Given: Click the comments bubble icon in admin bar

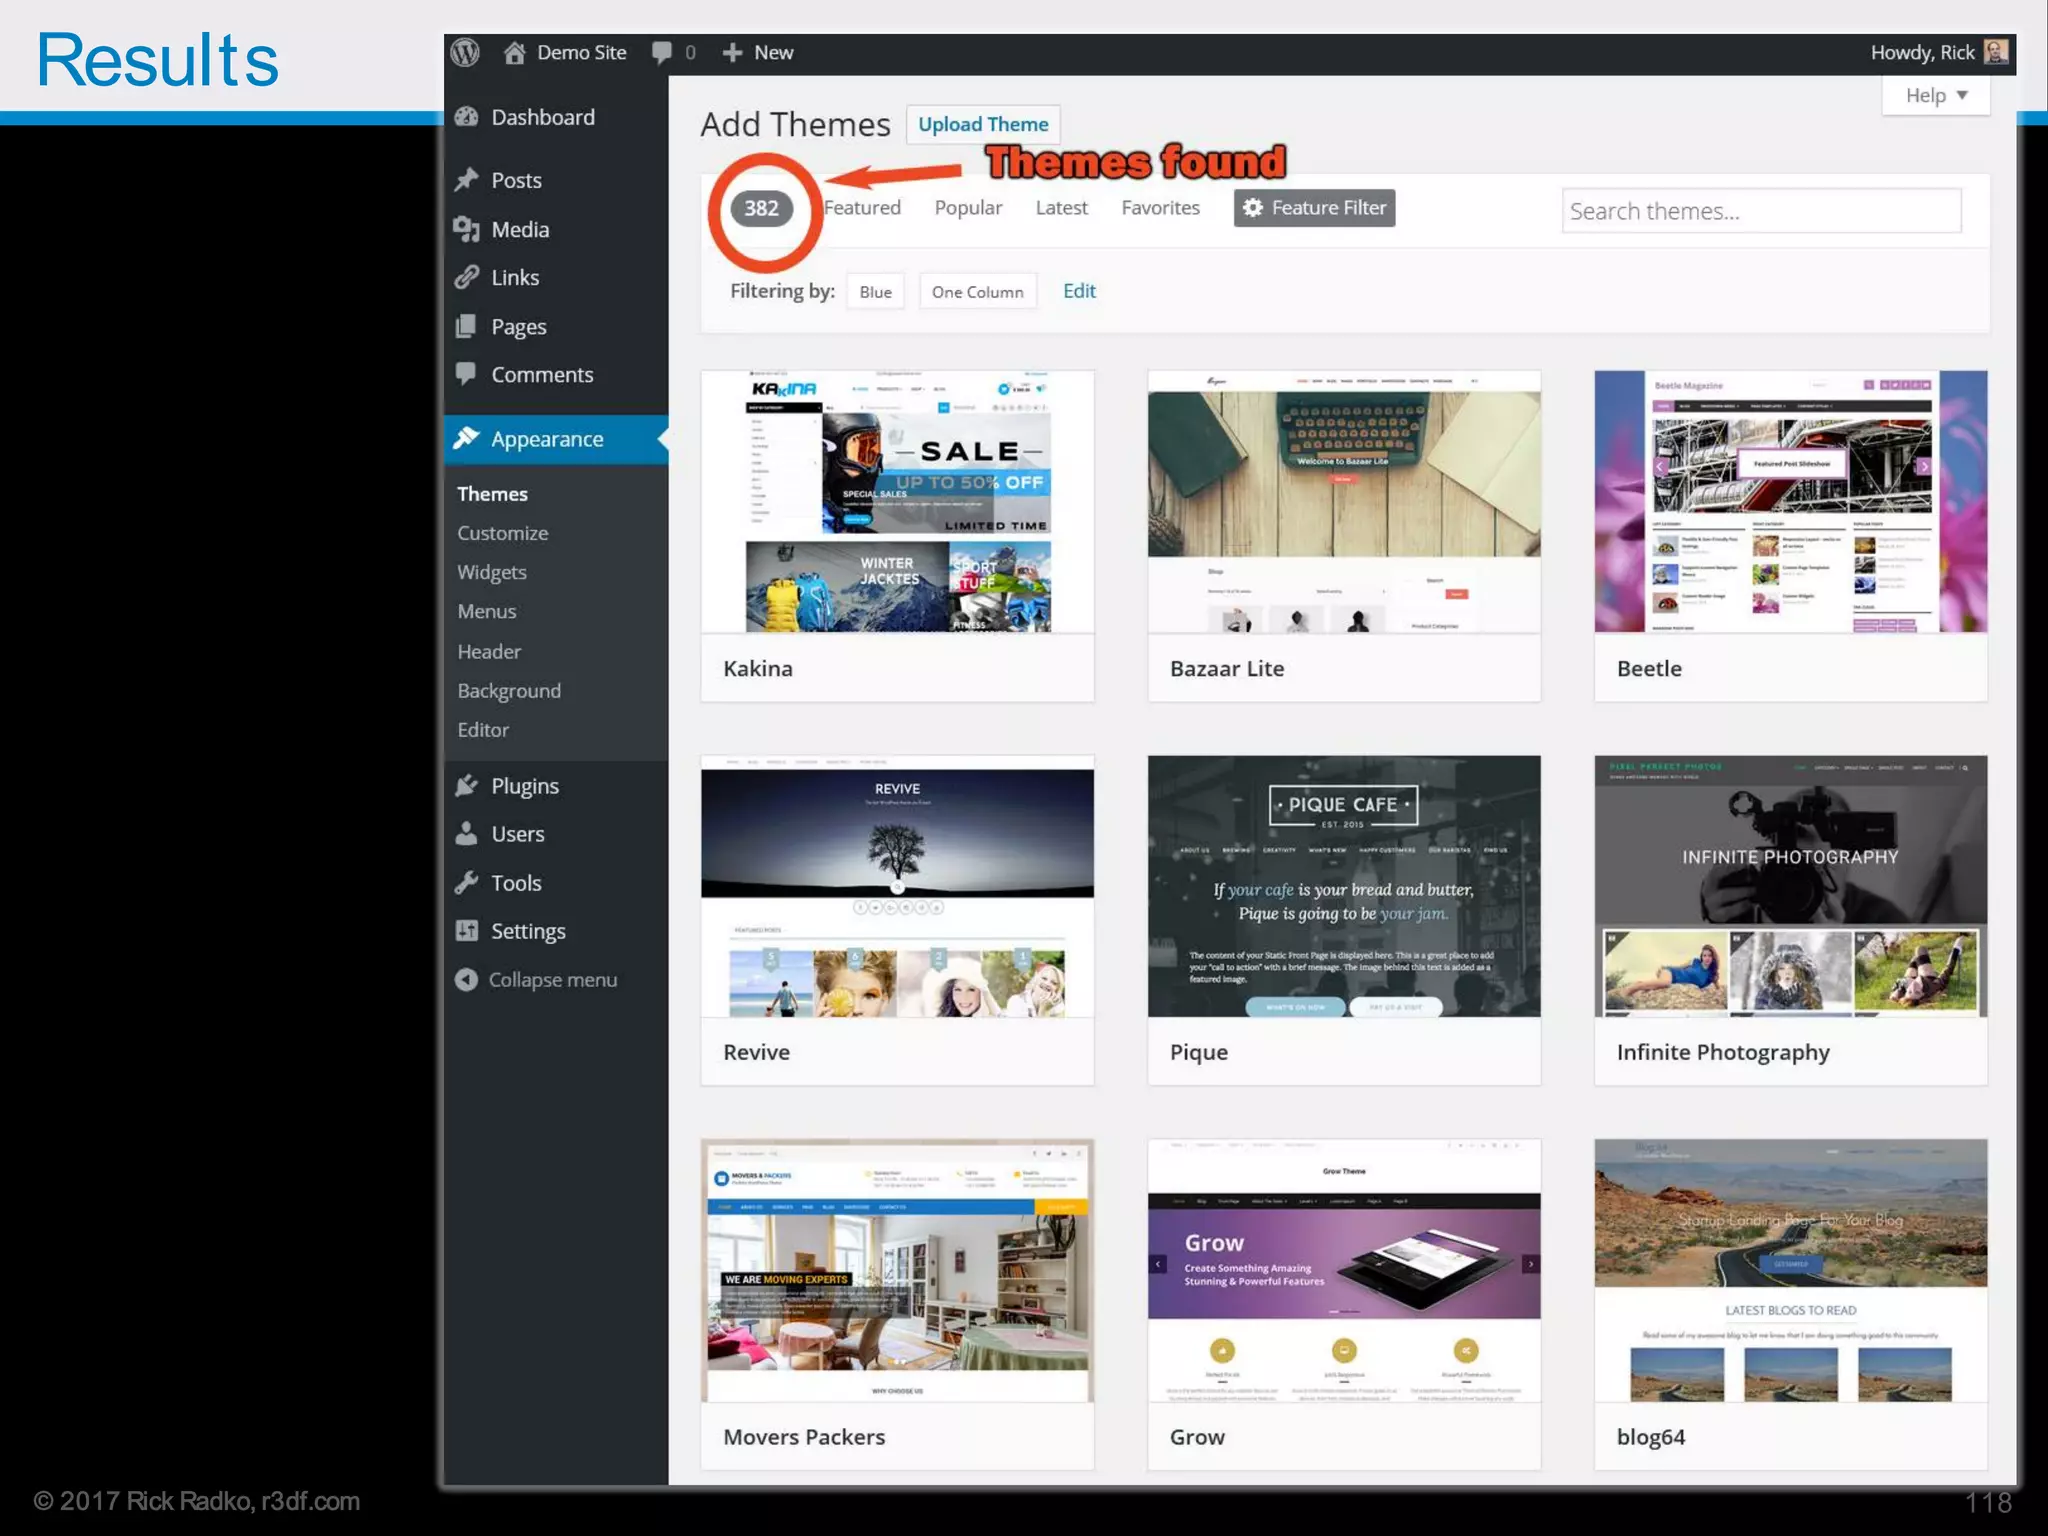Looking at the screenshot, I should (x=662, y=52).
